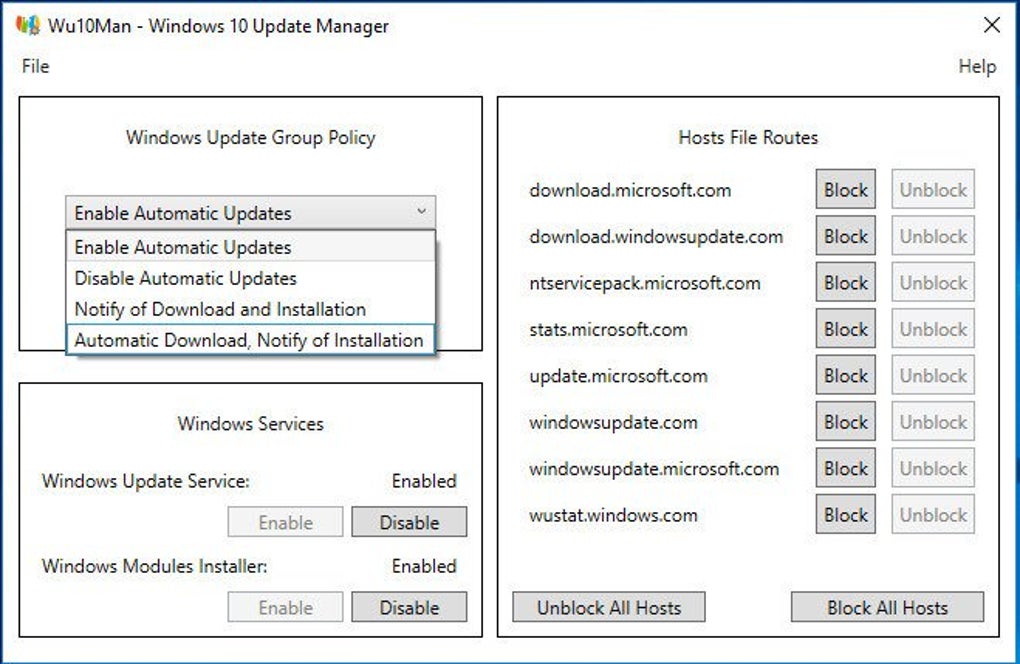Click the Windows Modules Installer: label
This screenshot has width=1020, height=664.
coord(155,566)
